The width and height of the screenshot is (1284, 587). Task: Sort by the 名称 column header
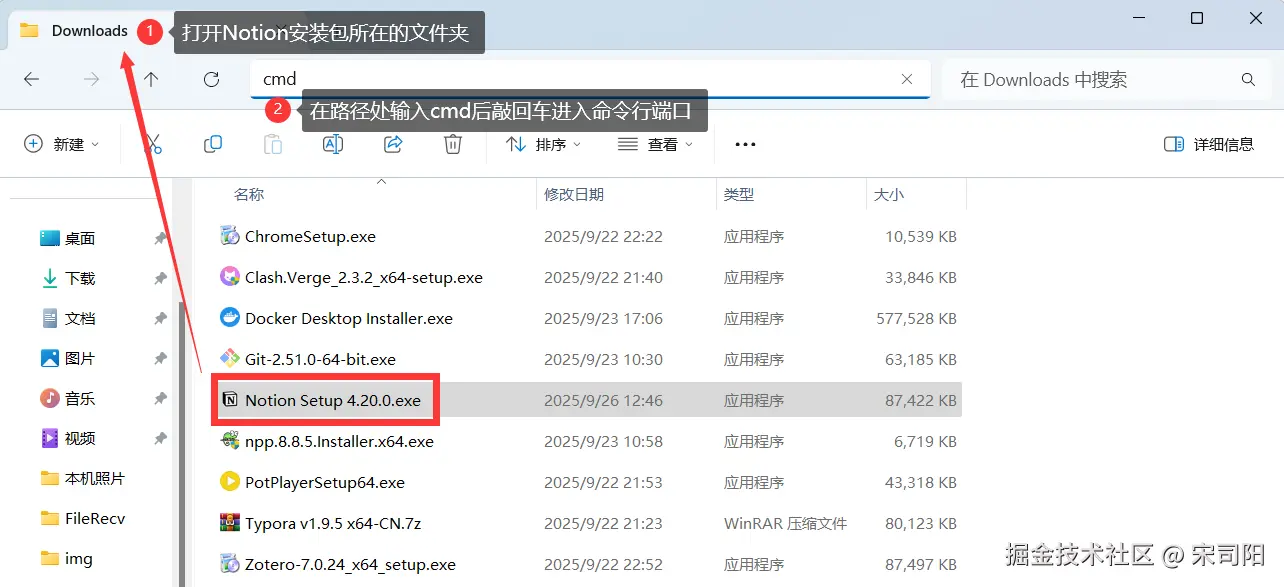click(249, 194)
